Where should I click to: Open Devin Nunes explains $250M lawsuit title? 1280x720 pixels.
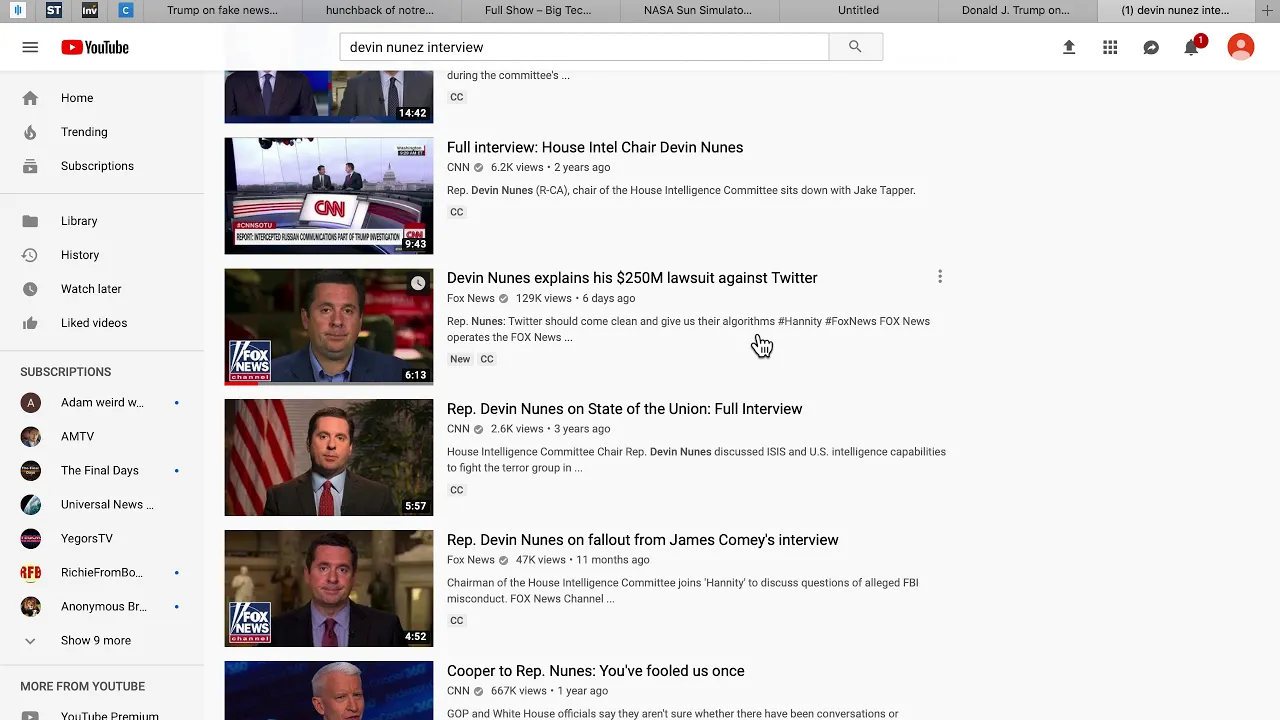[632, 278]
